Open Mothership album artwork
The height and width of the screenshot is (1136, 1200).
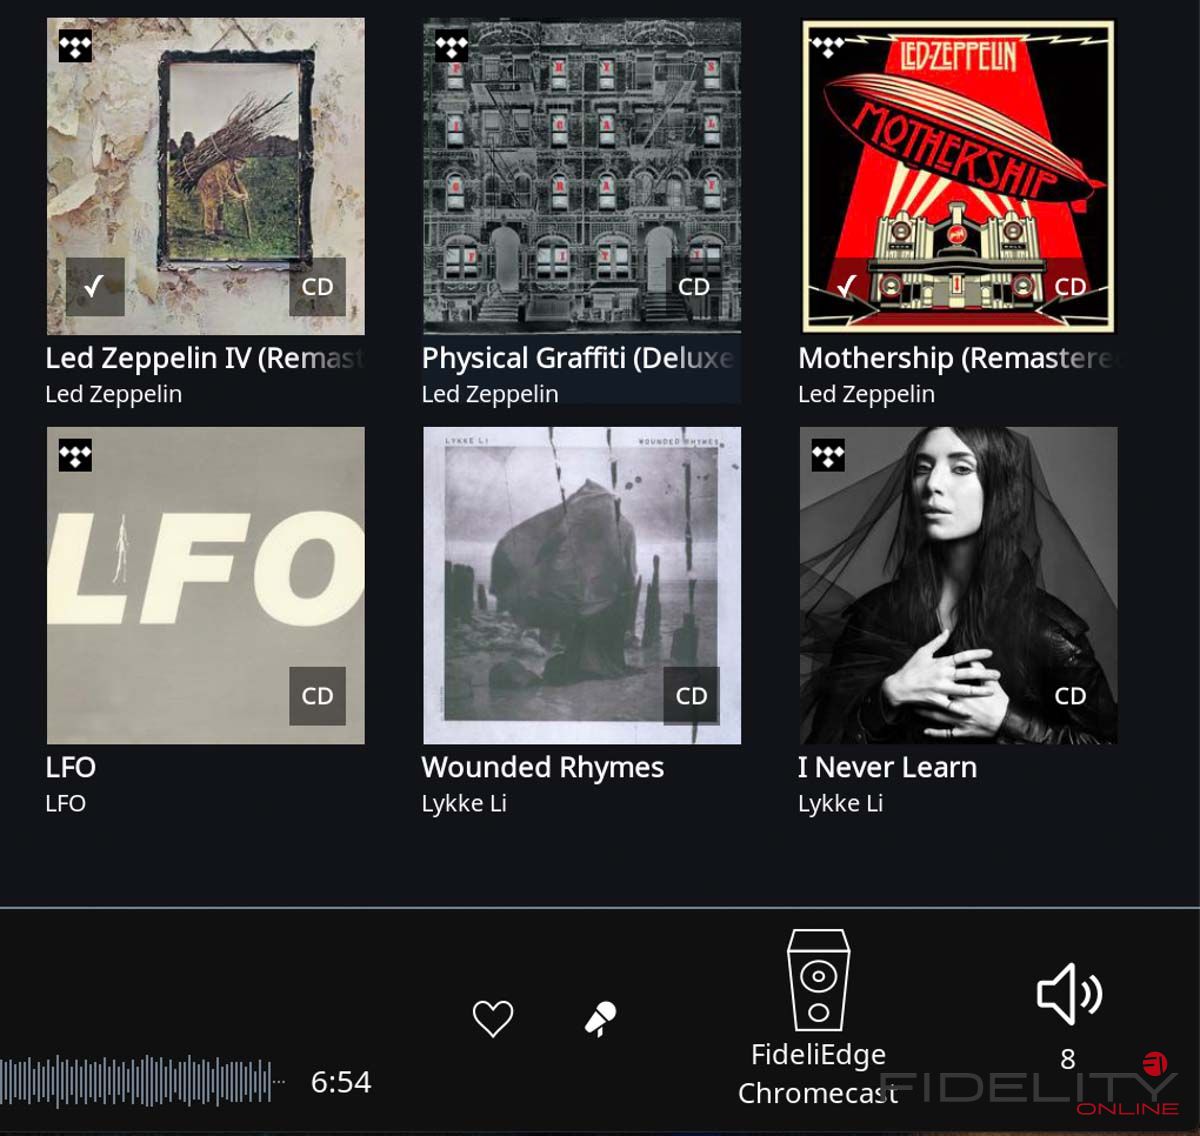pyautogui.click(x=958, y=176)
